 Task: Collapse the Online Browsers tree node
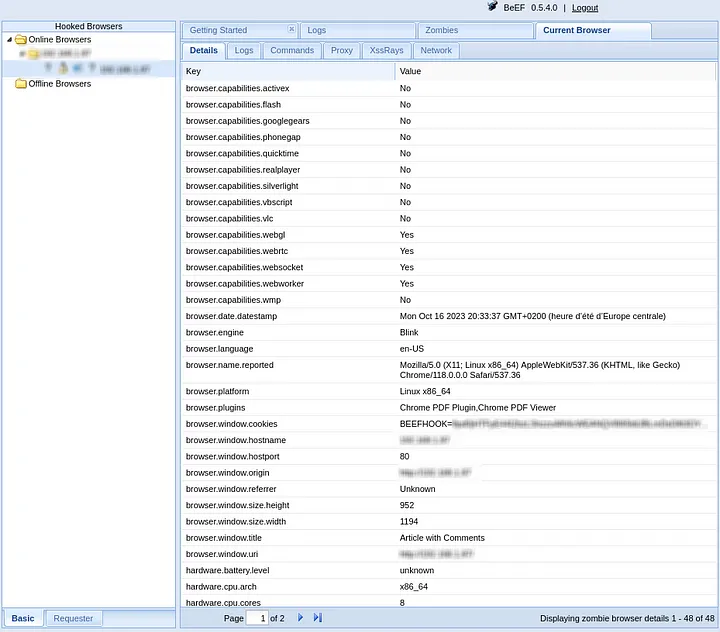point(9,40)
